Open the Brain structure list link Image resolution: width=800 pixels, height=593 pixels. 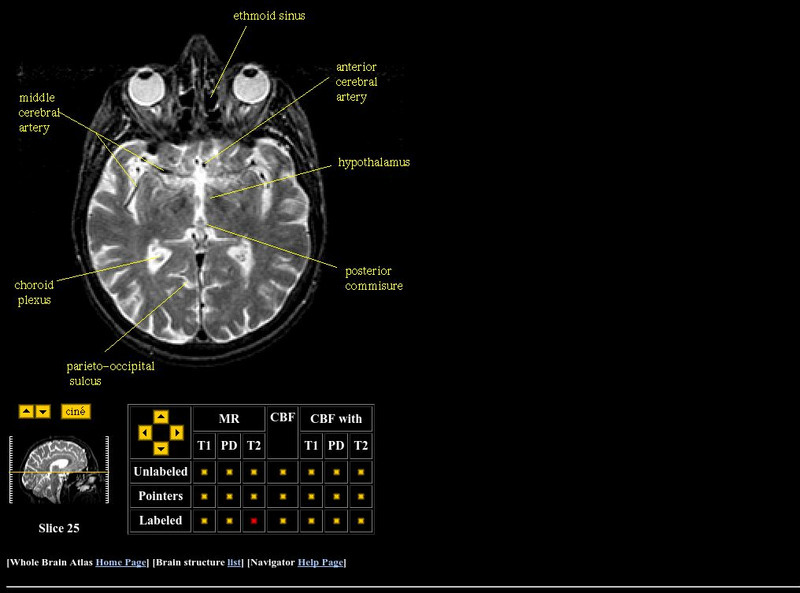[x=231, y=562]
